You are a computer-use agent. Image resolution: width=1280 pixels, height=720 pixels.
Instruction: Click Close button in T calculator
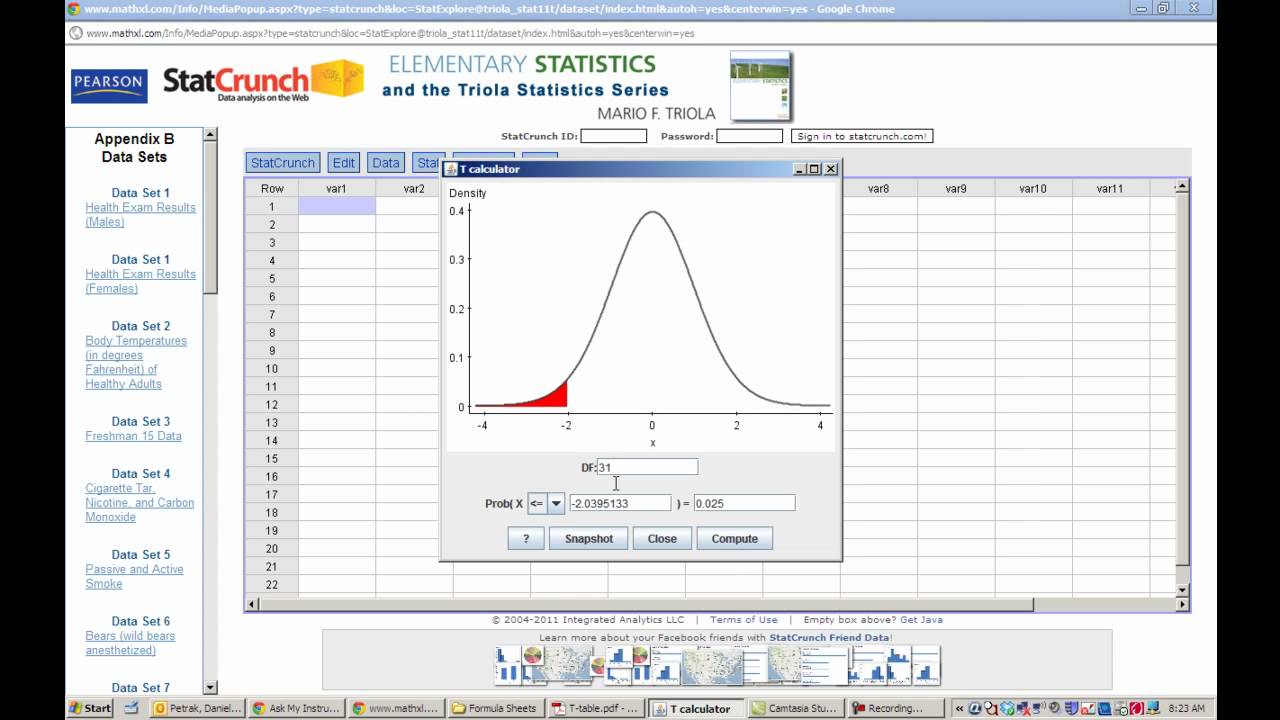click(662, 538)
